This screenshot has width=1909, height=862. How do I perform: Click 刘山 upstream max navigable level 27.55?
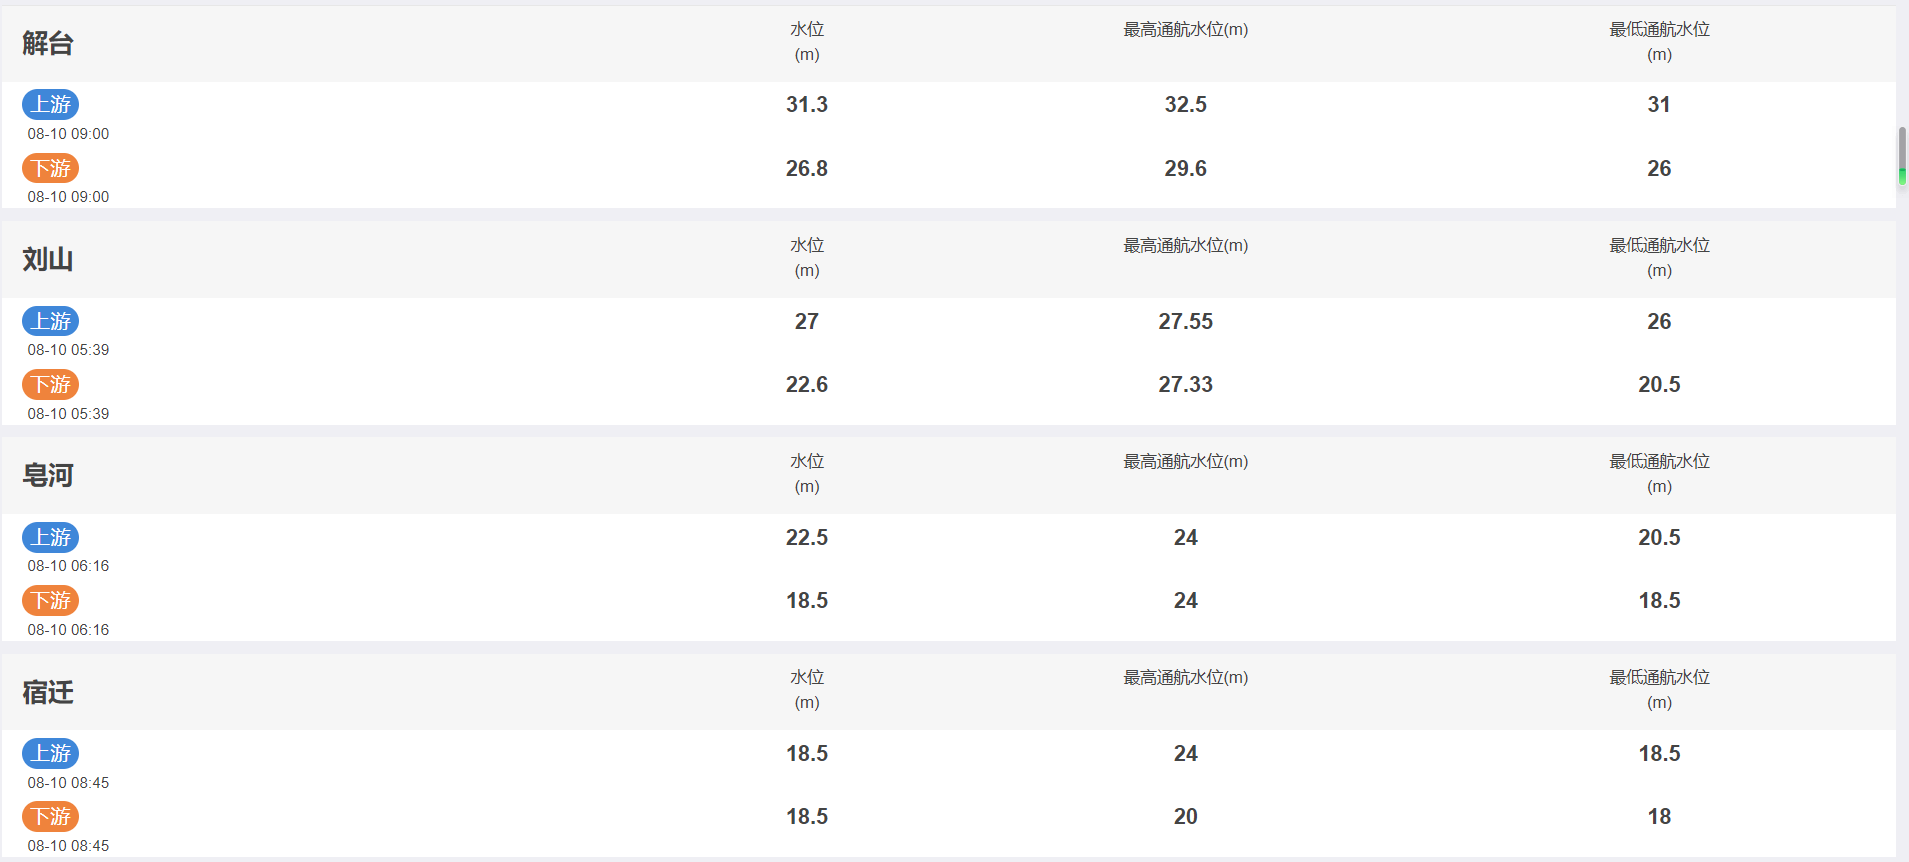point(1186,321)
